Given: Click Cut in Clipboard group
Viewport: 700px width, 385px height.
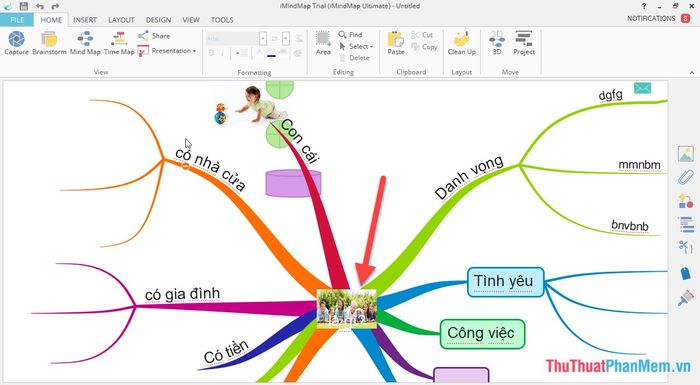Looking at the screenshot, I should pyautogui.click(x=422, y=34).
